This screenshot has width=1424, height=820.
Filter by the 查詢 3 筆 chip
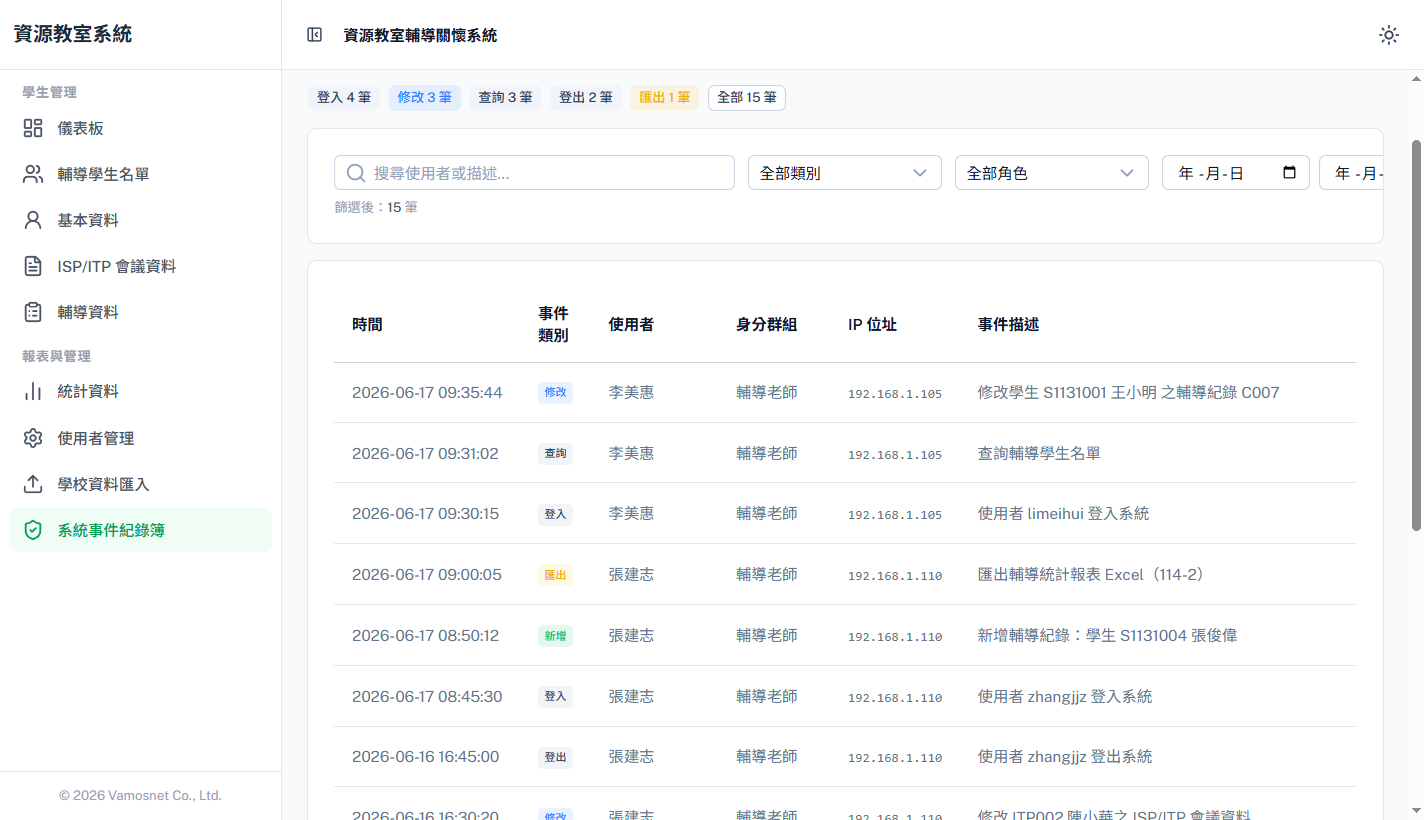click(x=505, y=98)
